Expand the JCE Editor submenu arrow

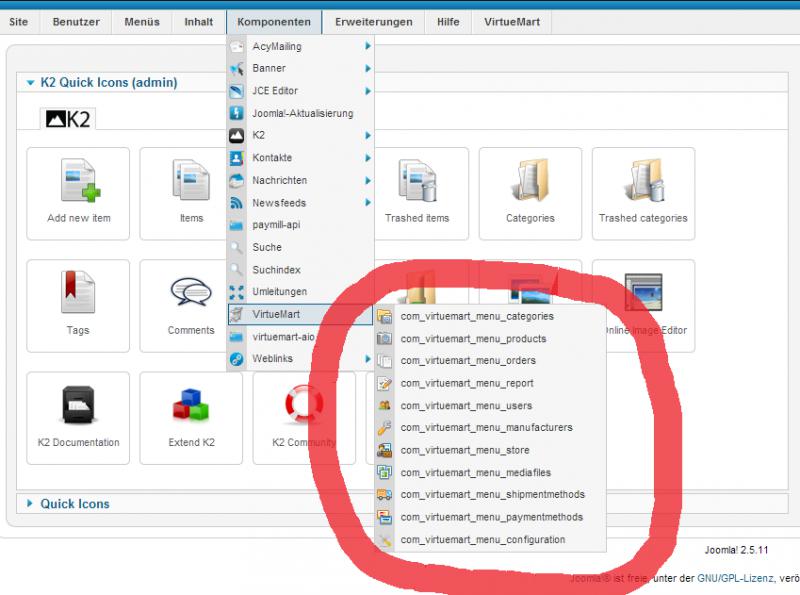pyautogui.click(x=368, y=91)
